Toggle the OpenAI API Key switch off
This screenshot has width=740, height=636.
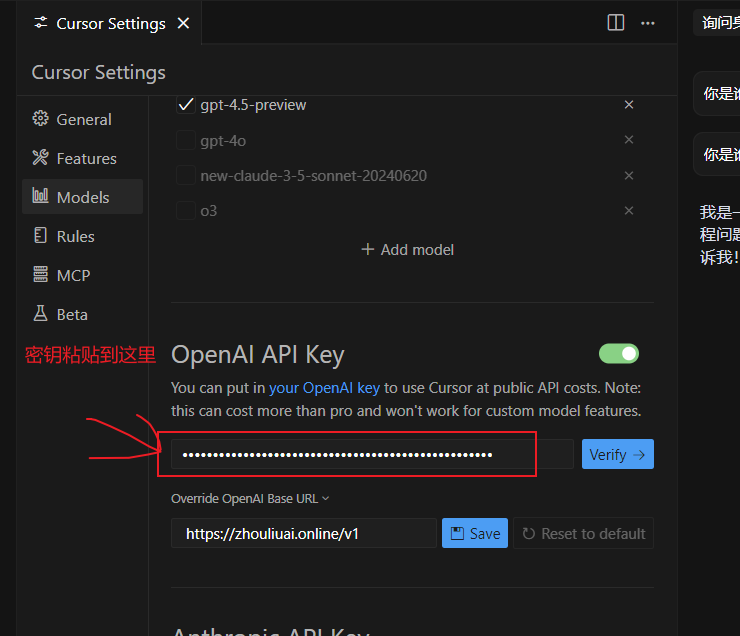pyautogui.click(x=619, y=354)
